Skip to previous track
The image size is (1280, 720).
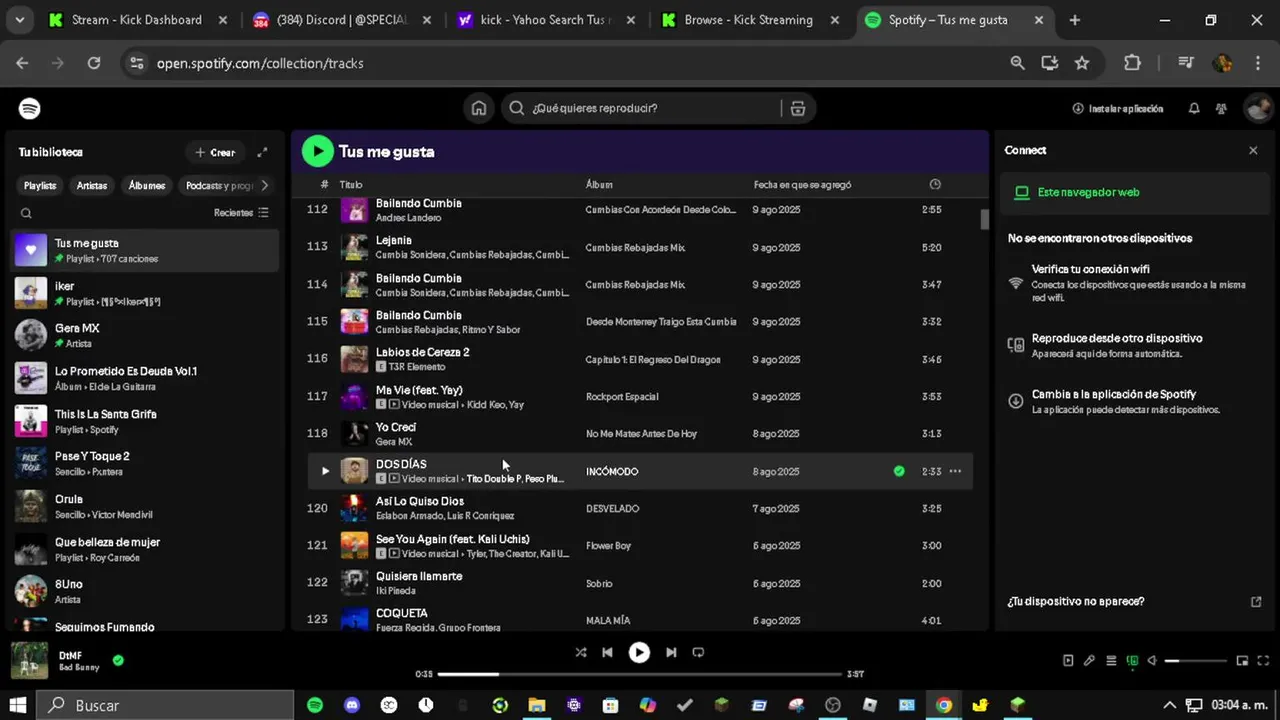(607, 652)
